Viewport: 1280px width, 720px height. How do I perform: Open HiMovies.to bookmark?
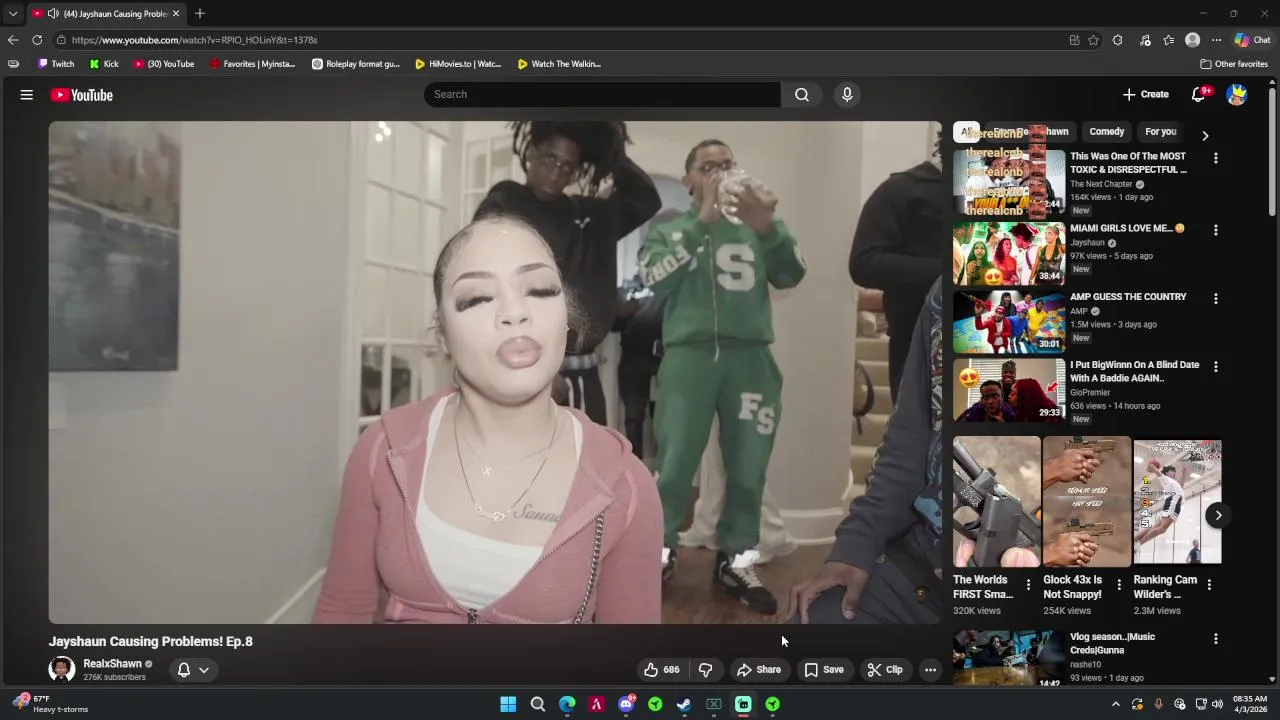[x=458, y=64]
